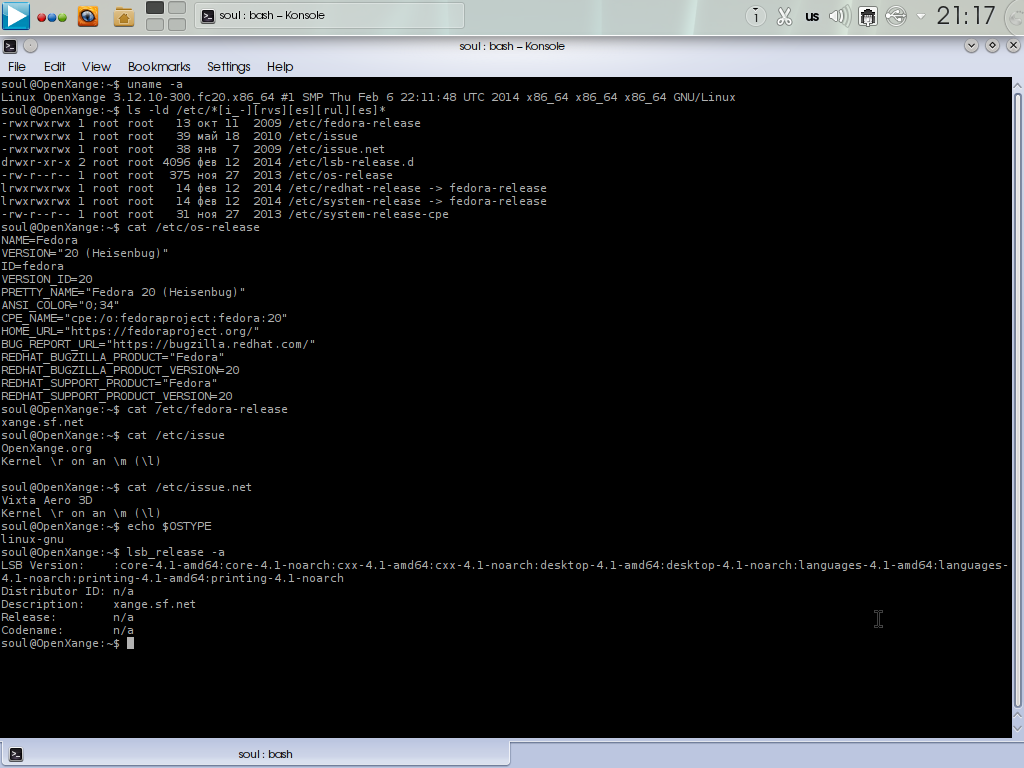Image resolution: width=1024 pixels, height=768 pixels.
Task: Open the panel toolbox at the panel's right edge
Action: tap(1016, 16)
